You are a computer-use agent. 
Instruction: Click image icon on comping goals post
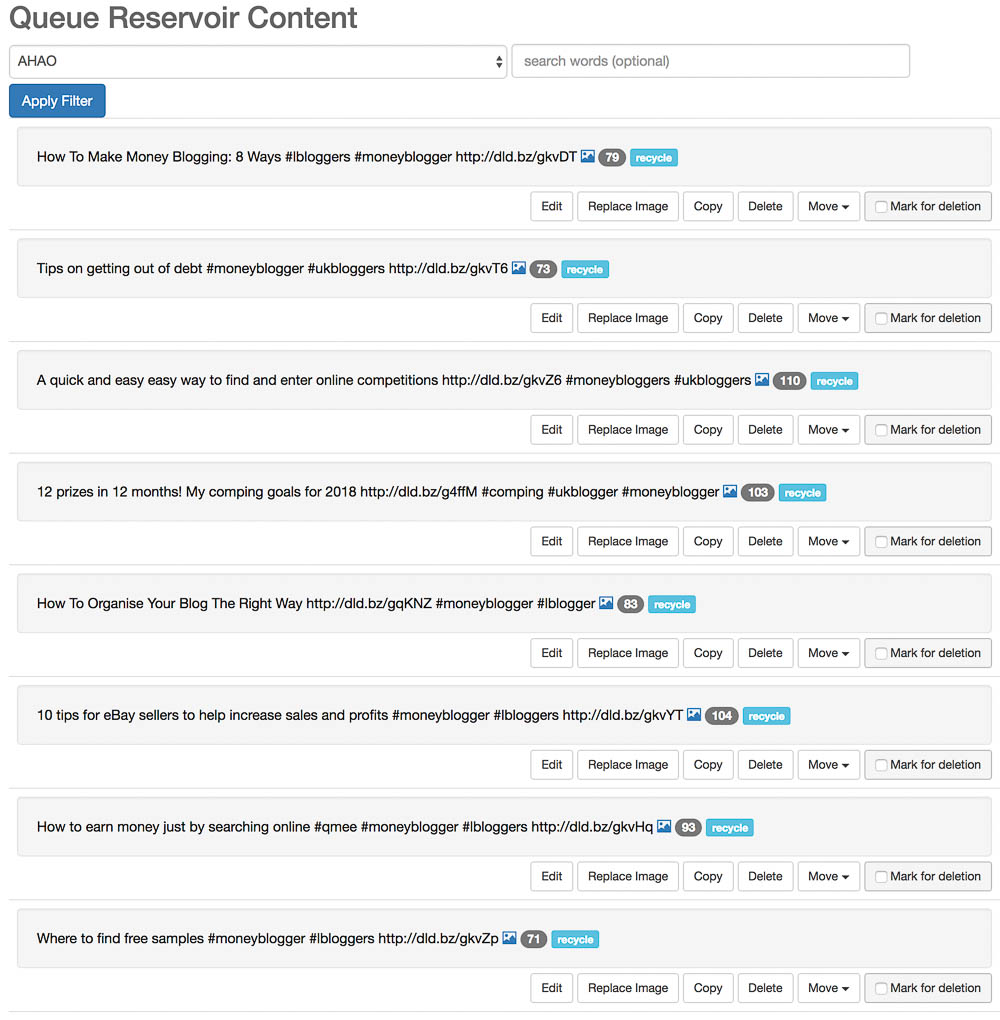tap(730, 492)
